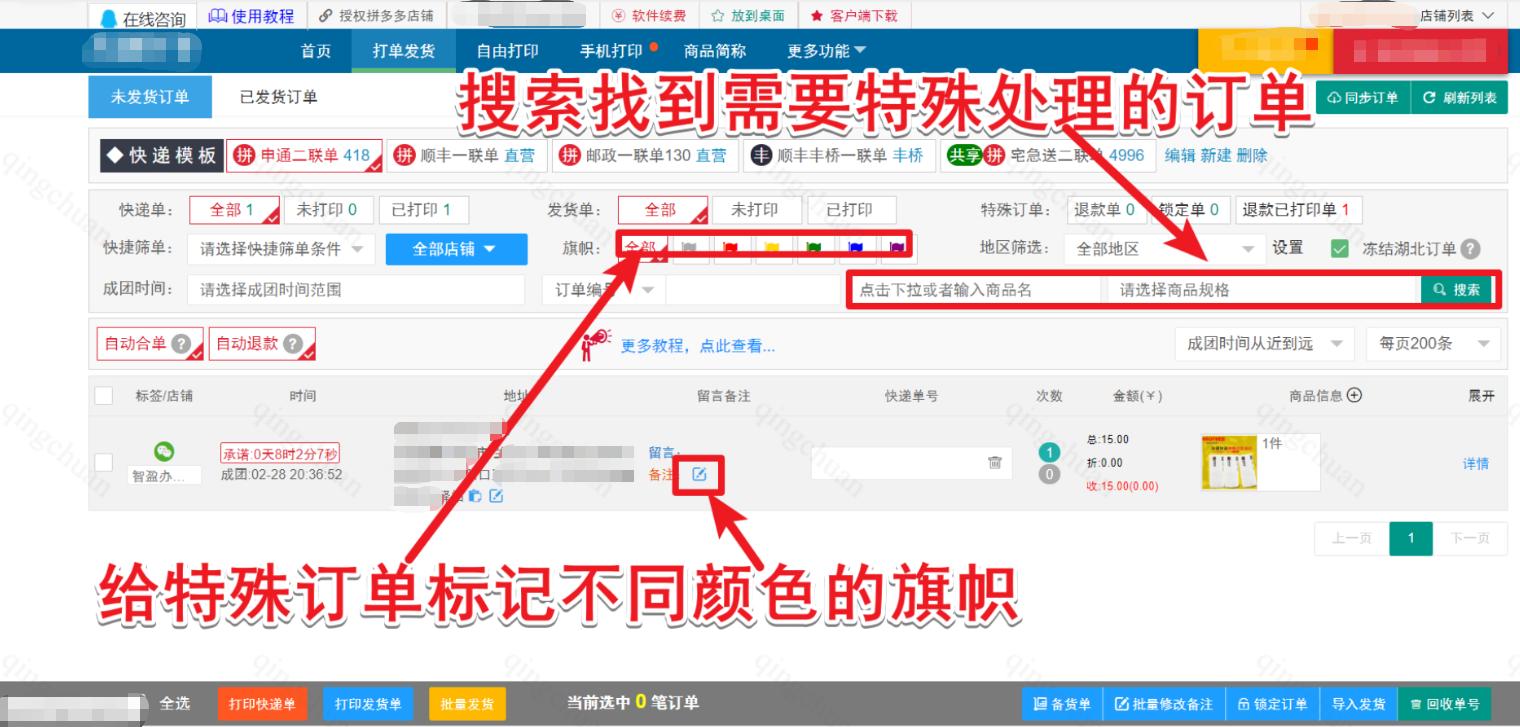The height and width of the screenshot is (727, 1520).
Task: Click 刷新列表 to refresh the order list
Action: 1459,95
